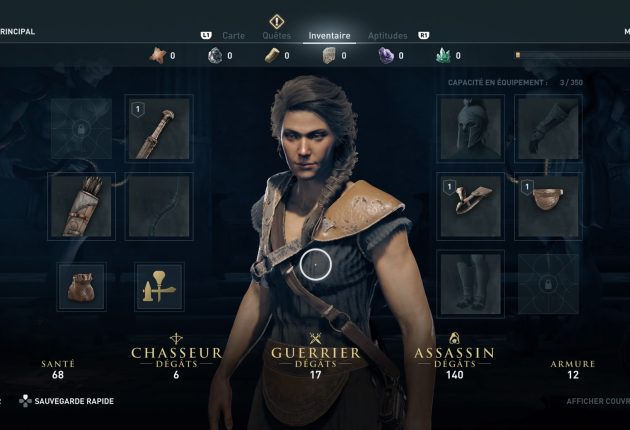Click the Guerrier Dégâts stat
This screenshot has height=430, width=630.
tap(316, 358)
